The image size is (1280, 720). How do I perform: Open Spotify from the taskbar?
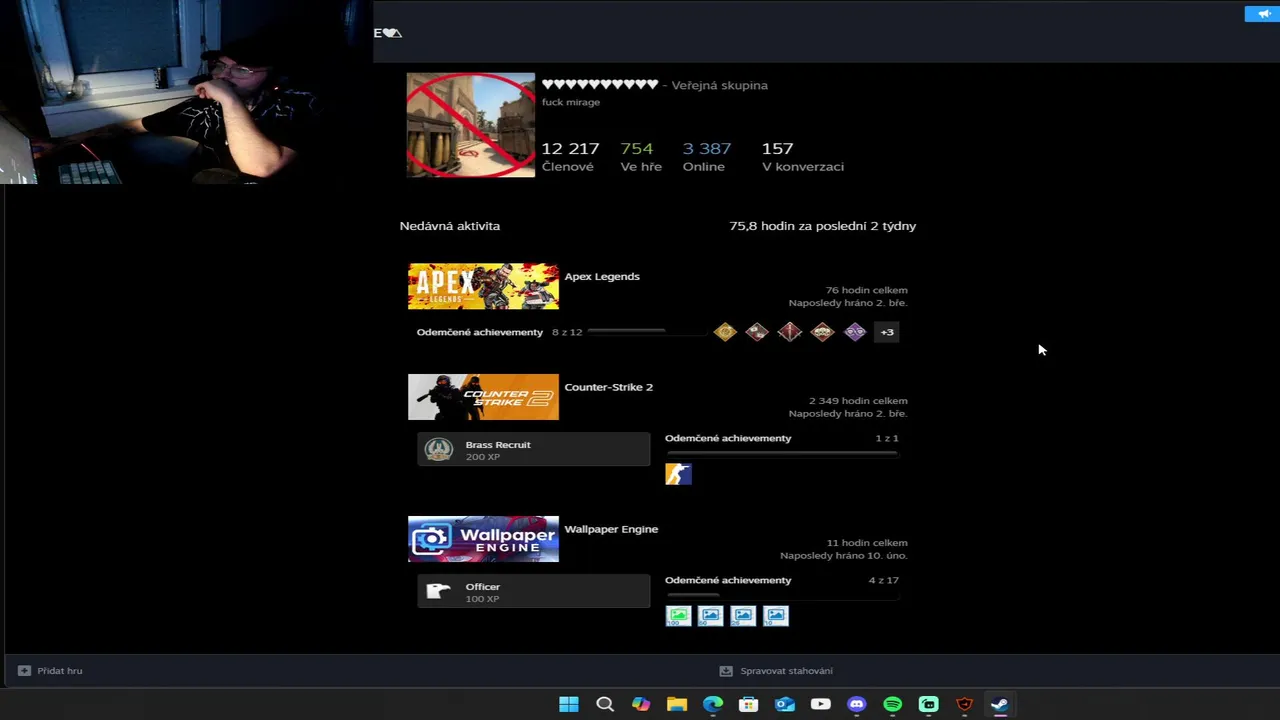pos(893,704)
